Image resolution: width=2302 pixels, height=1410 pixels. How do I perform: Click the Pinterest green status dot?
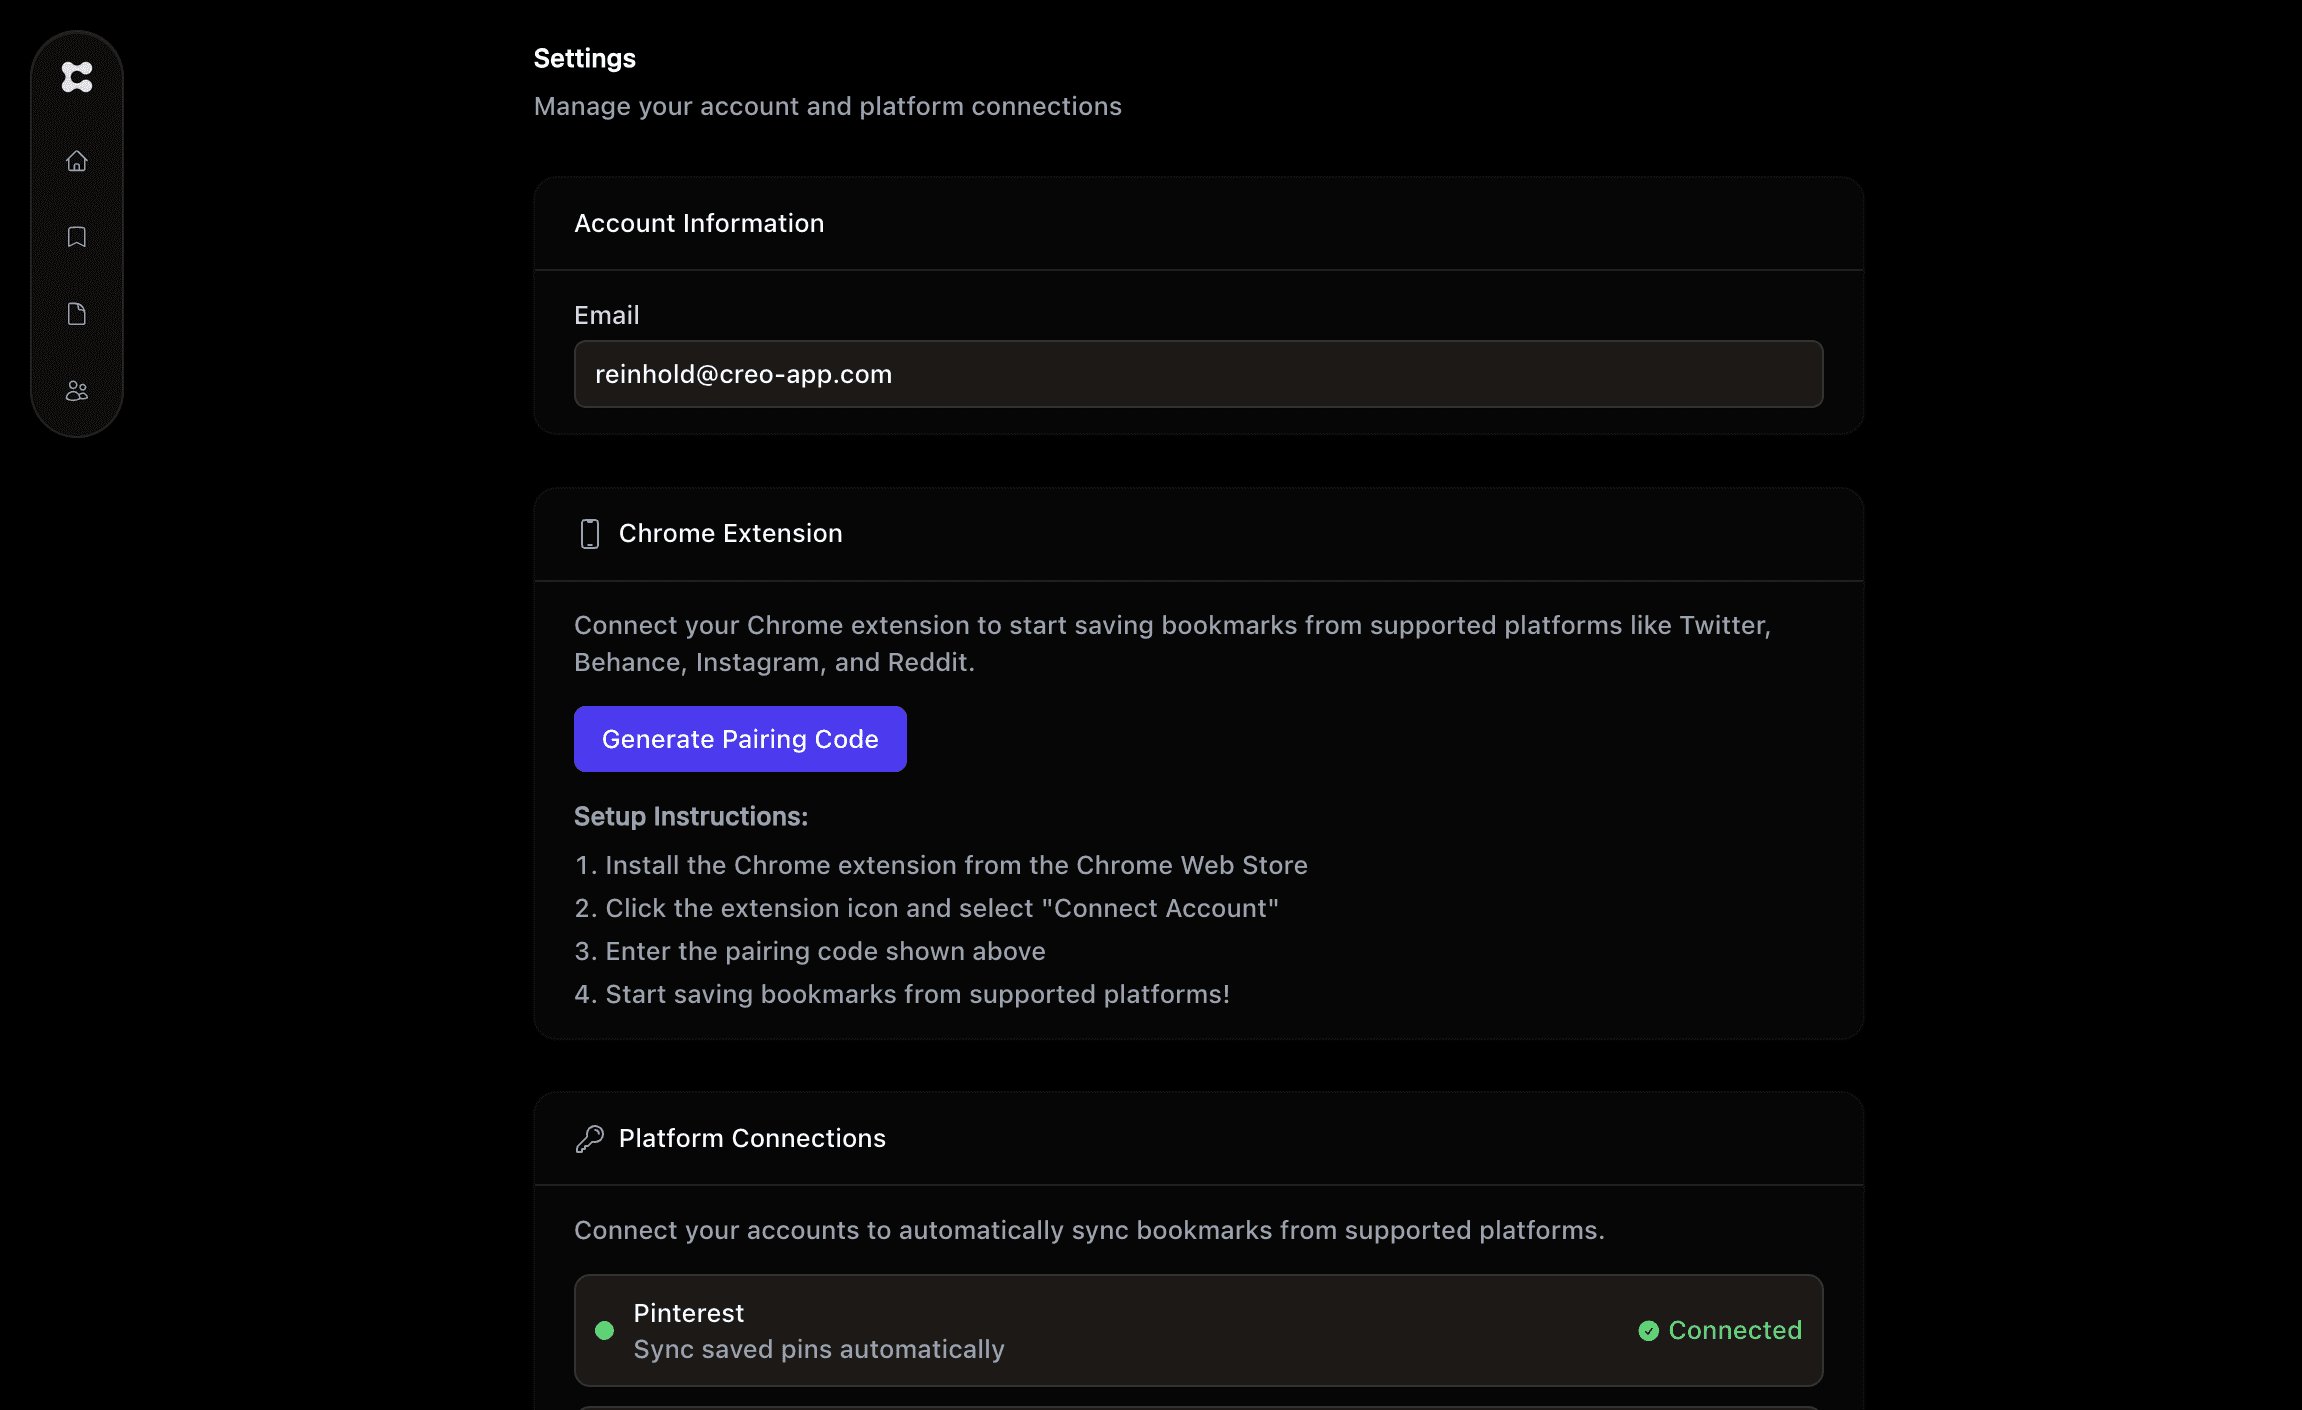tap(604, 1331)
